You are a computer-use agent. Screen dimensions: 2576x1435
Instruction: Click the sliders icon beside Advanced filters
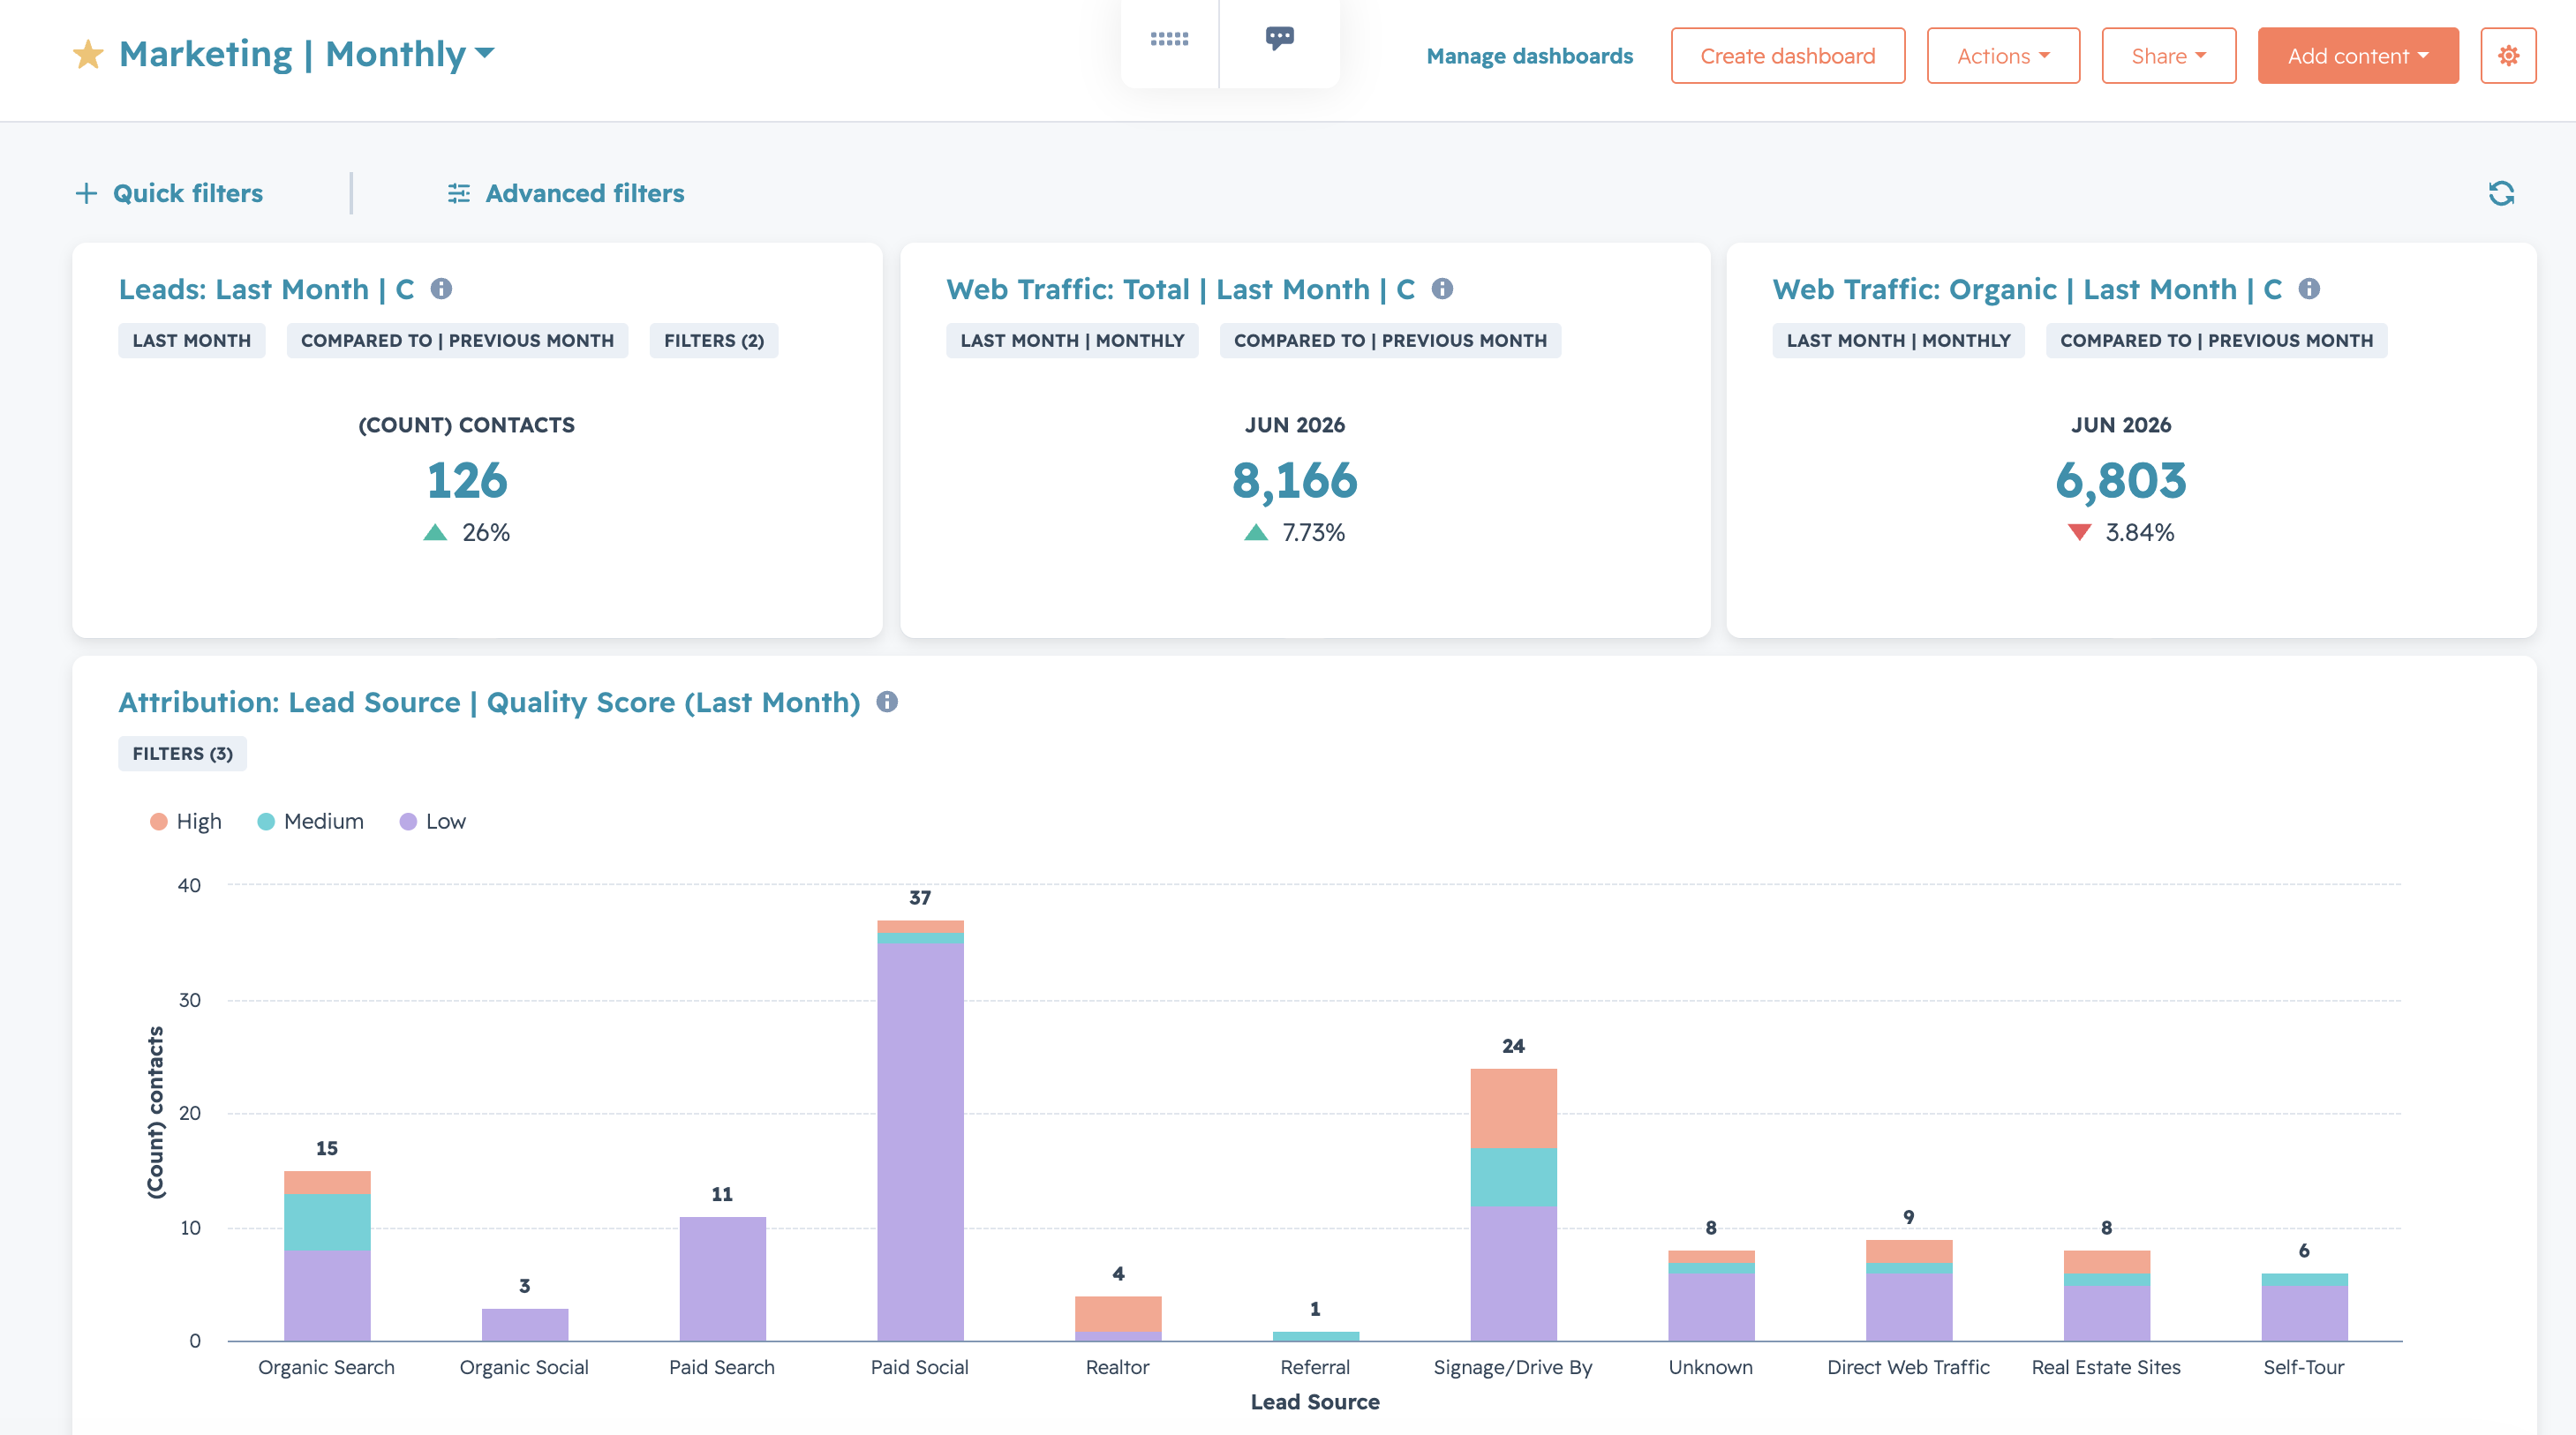coord(459,193)
